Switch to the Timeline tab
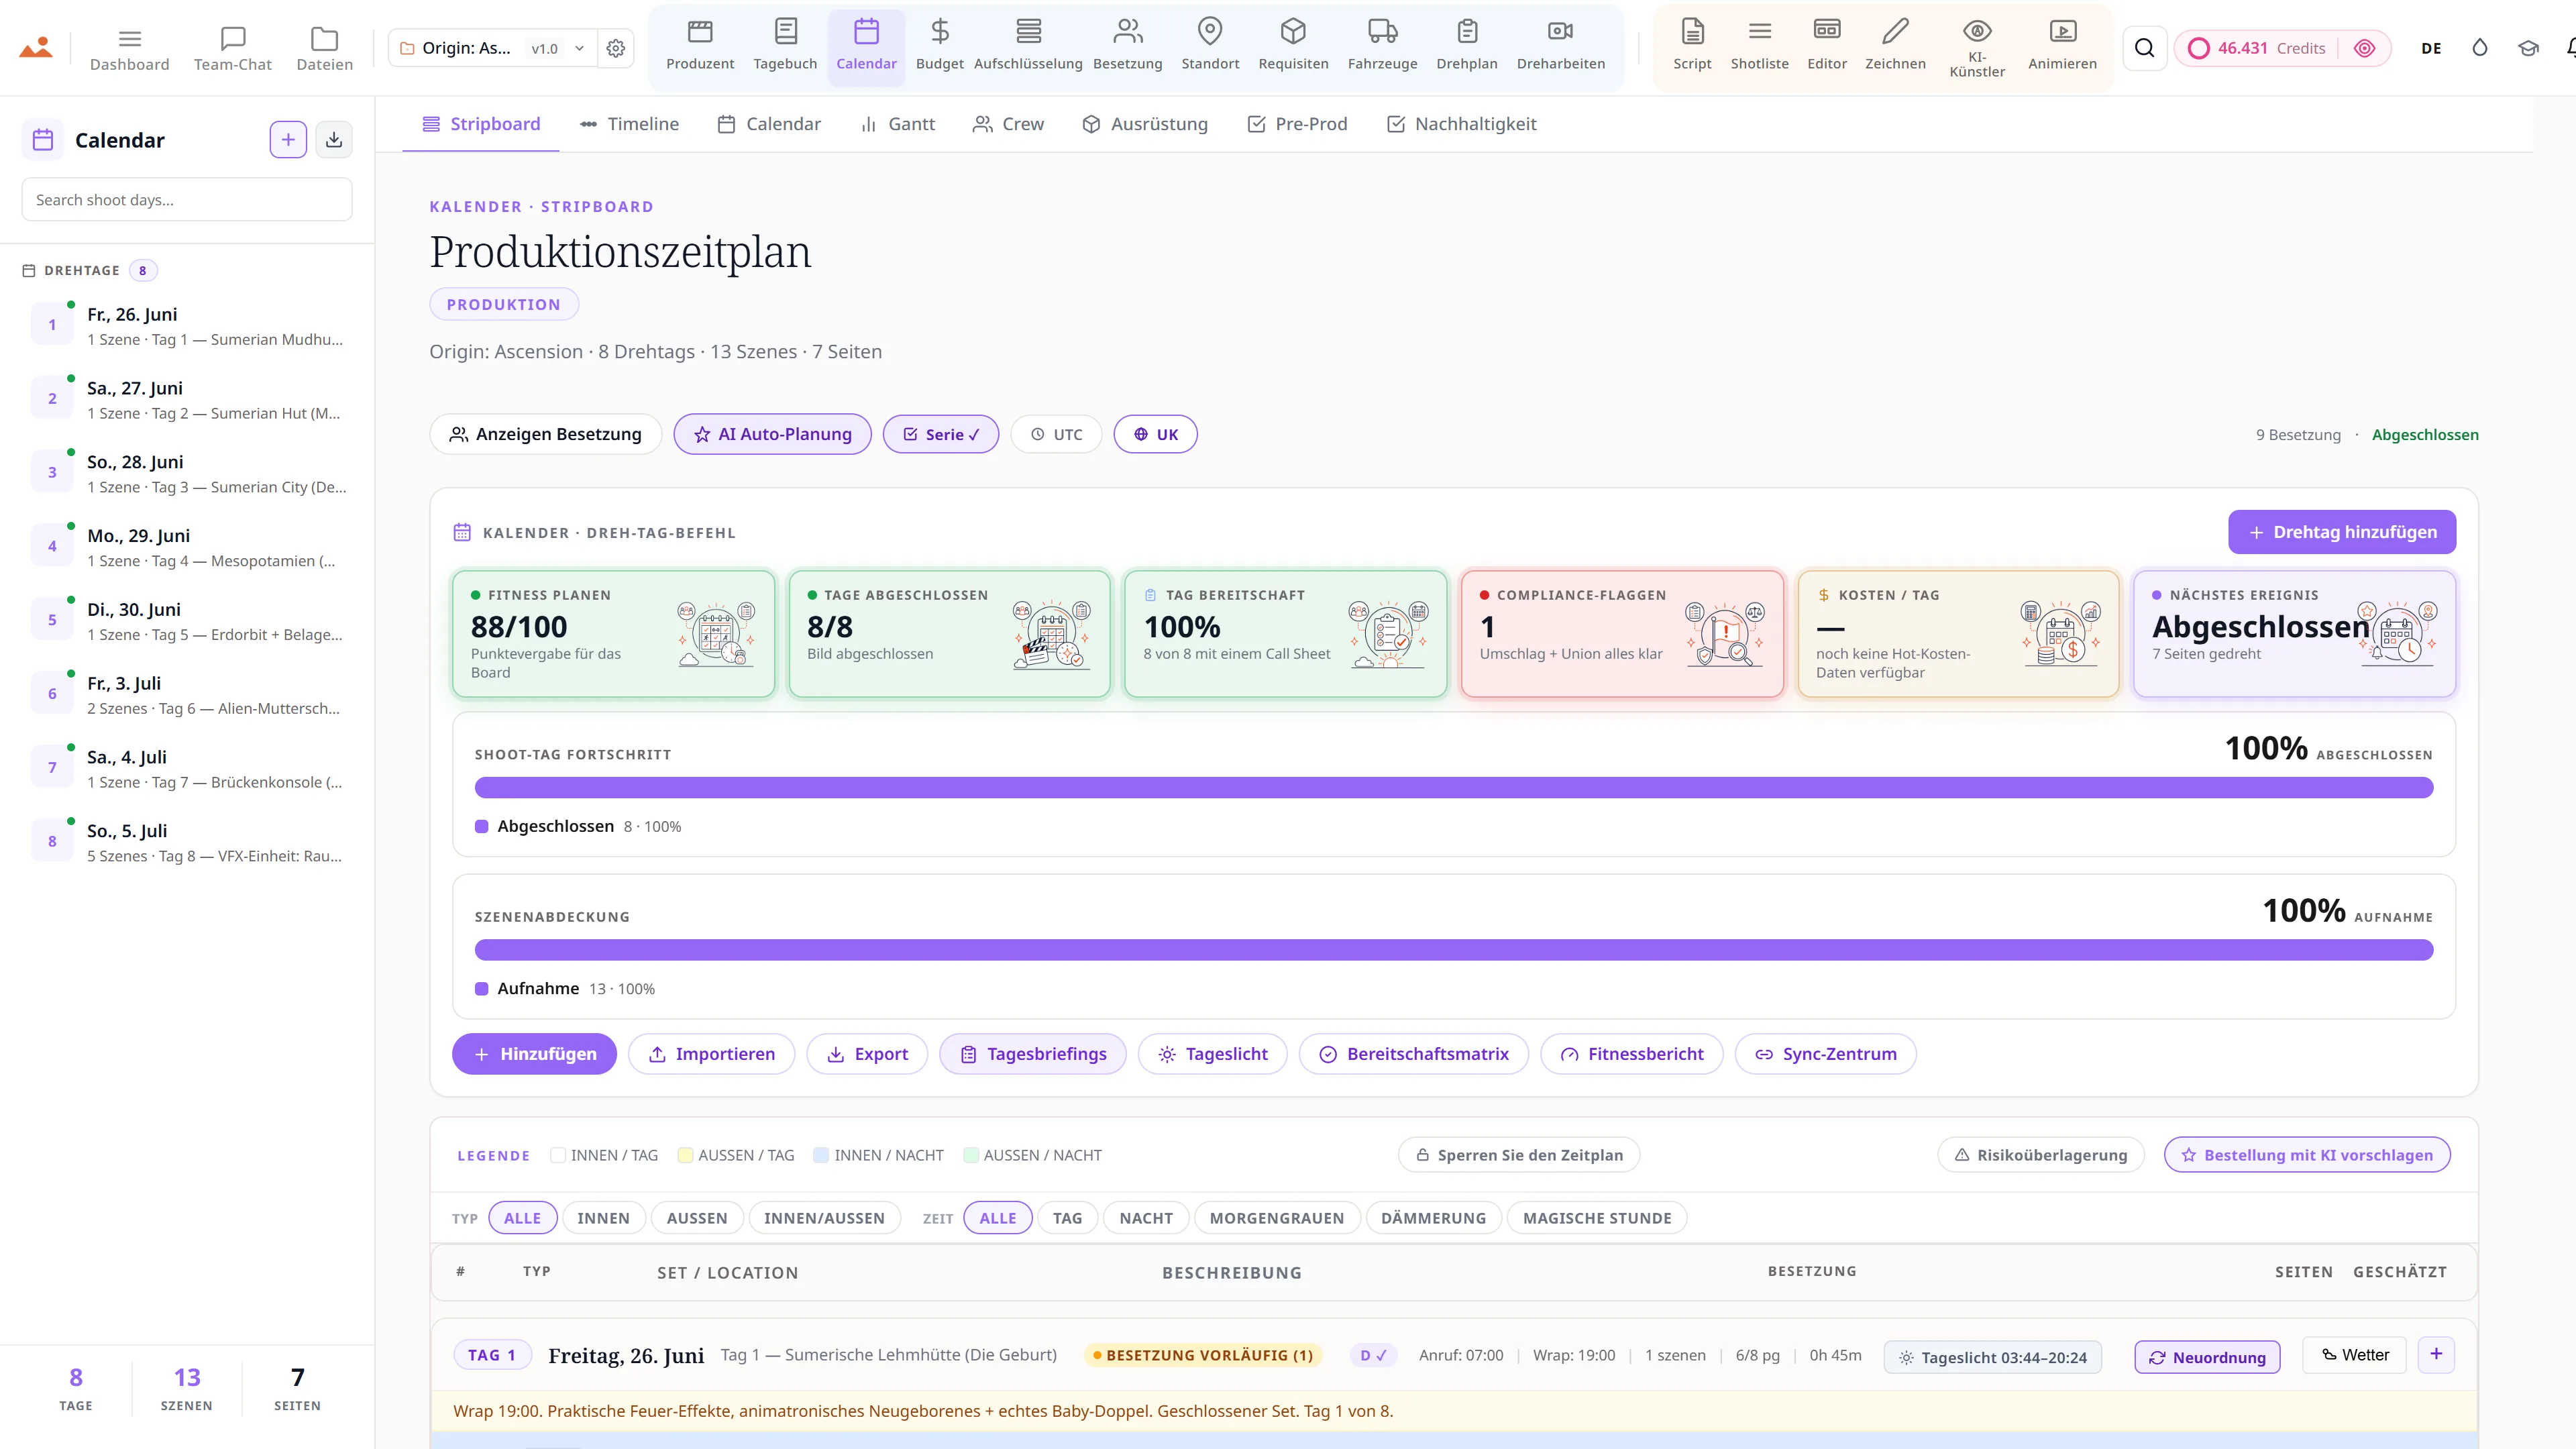This screenshot has width=2576, height=1449. (x=629, y=124)
